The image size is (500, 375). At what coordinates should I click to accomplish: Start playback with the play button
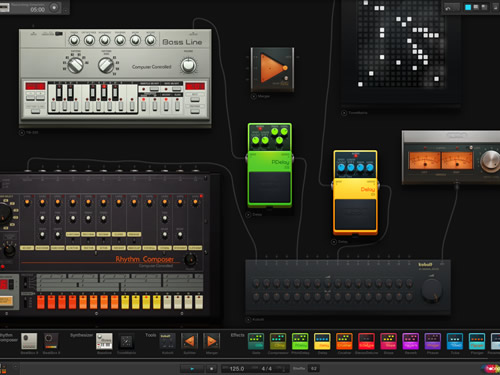pyautogui.click(x=192, y=368)
